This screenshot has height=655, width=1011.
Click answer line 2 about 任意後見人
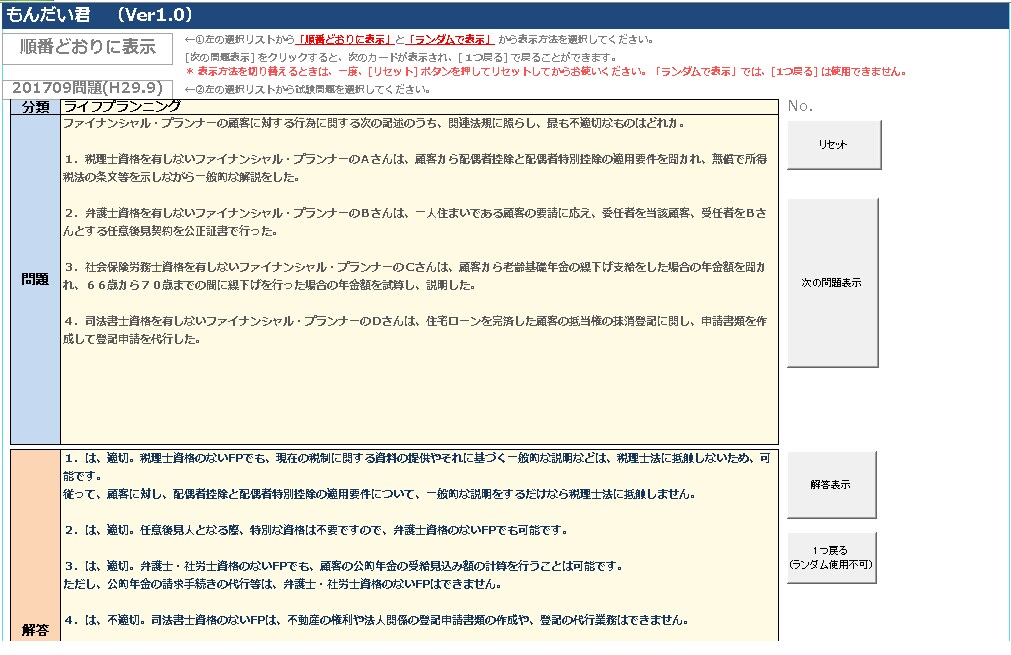click(317, 531)
